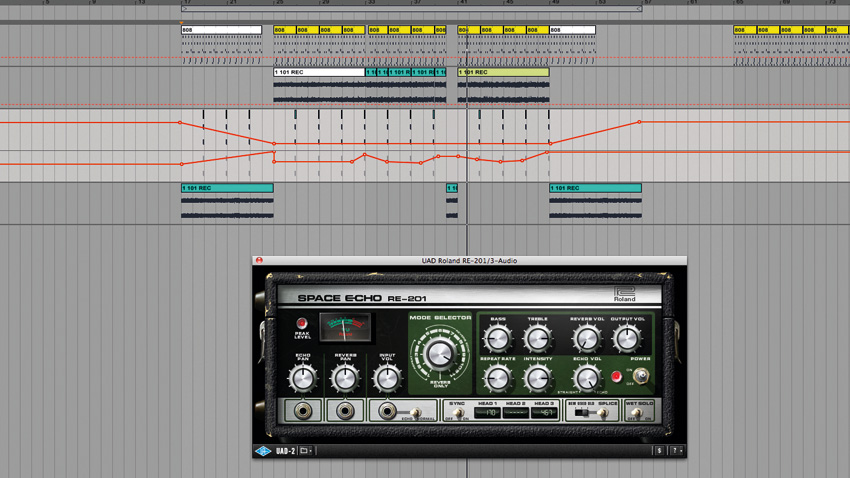Adjust the Echo Pan knob
Viewport: 850px width, 478px height.
click(x=302, y=378)
